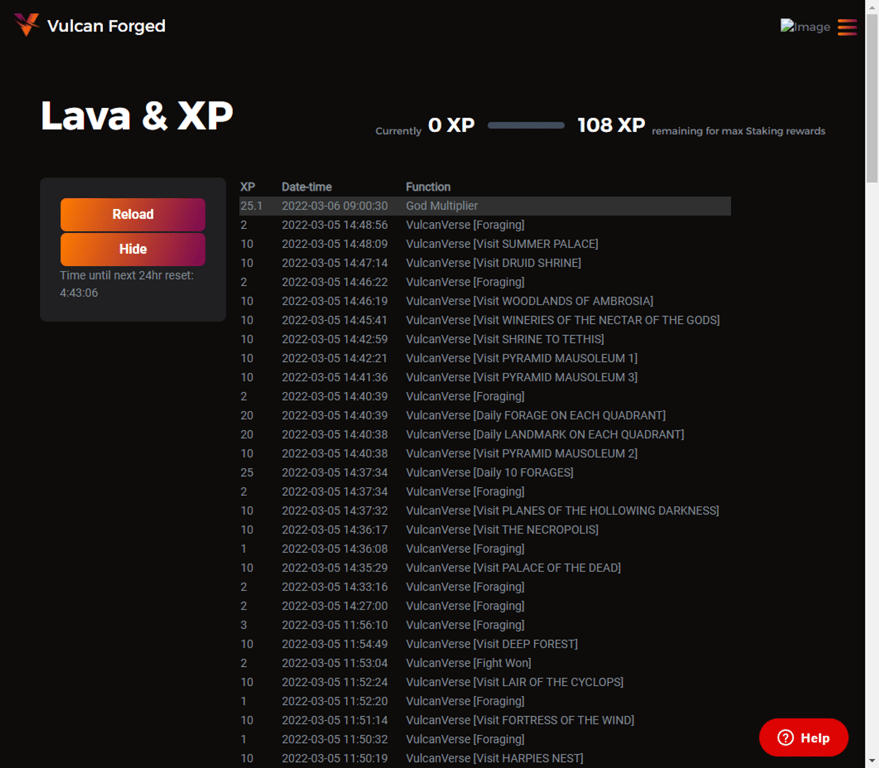Click the 25.1 XP value

point(251,206)
